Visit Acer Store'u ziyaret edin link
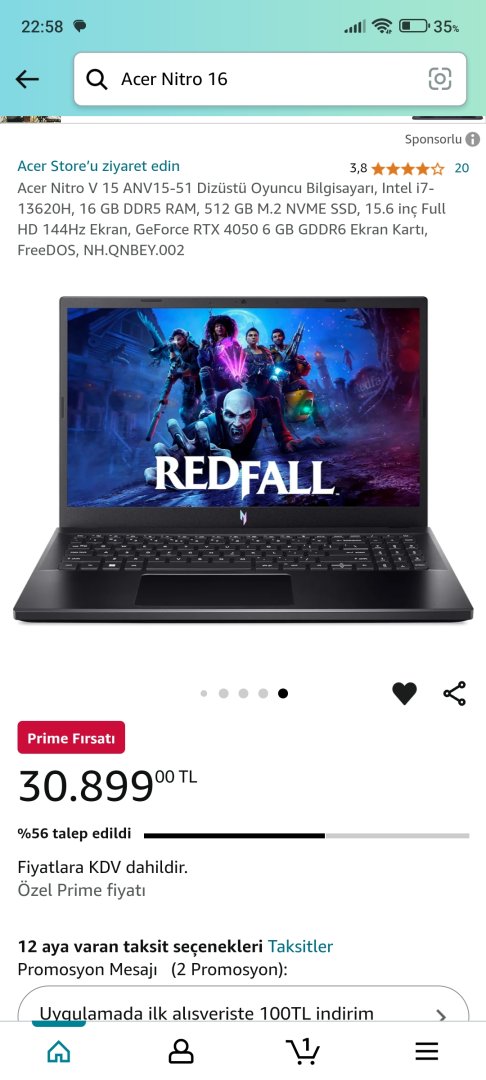Screen dimensions: 486x1080 [x=98, y=166]
